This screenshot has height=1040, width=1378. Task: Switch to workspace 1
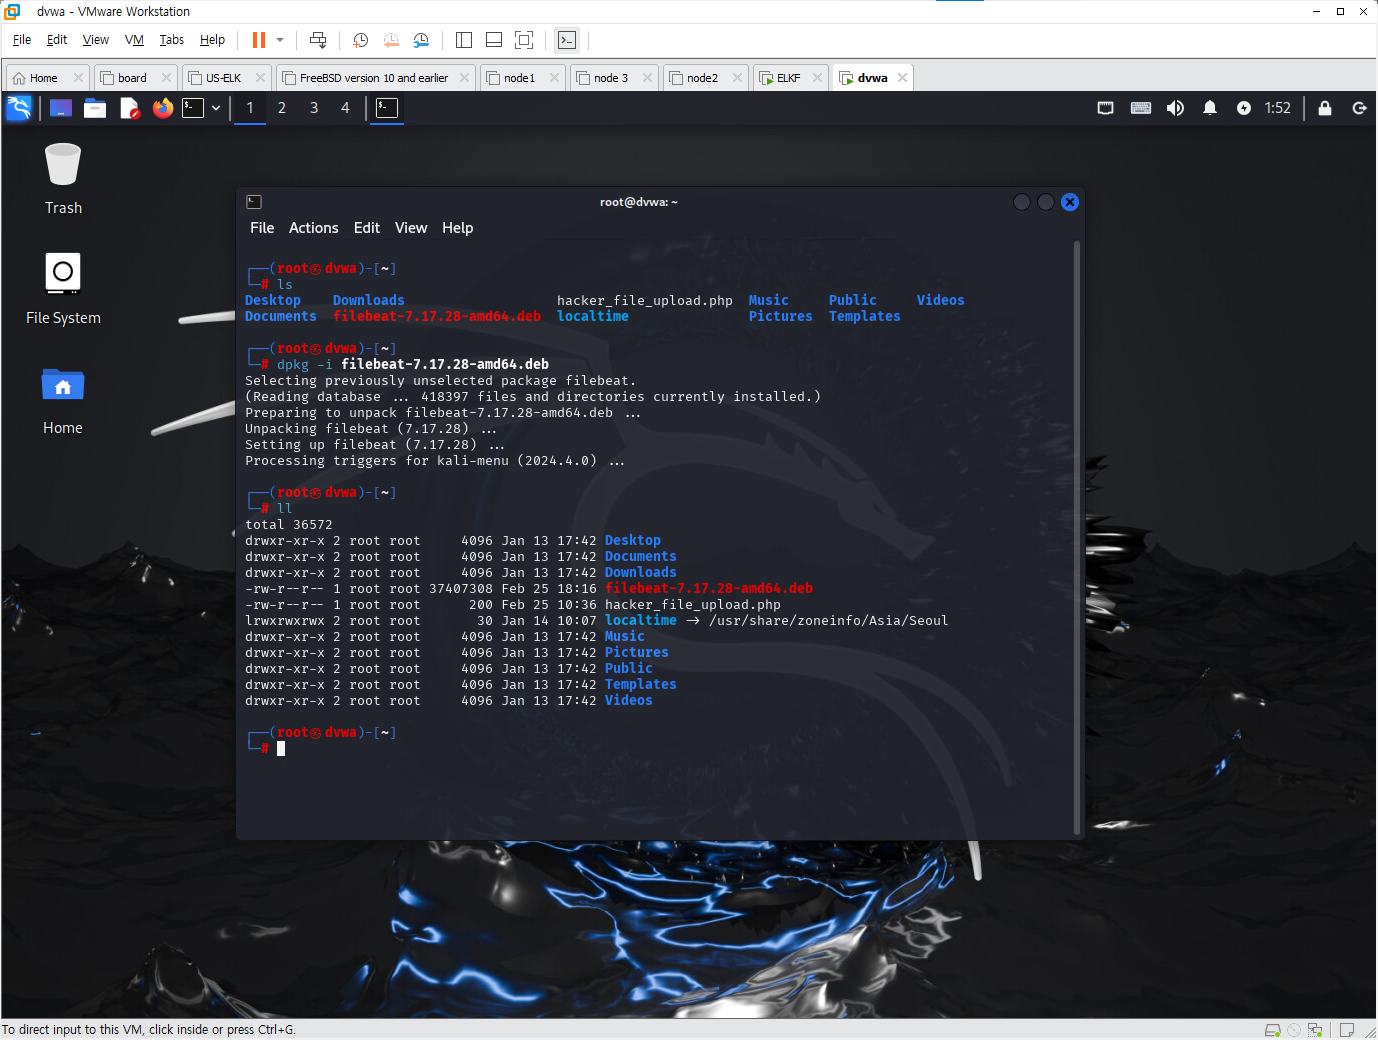250,108
